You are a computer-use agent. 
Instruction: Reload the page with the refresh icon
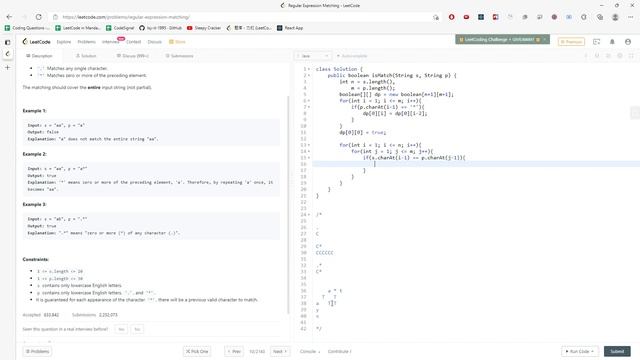38,17
